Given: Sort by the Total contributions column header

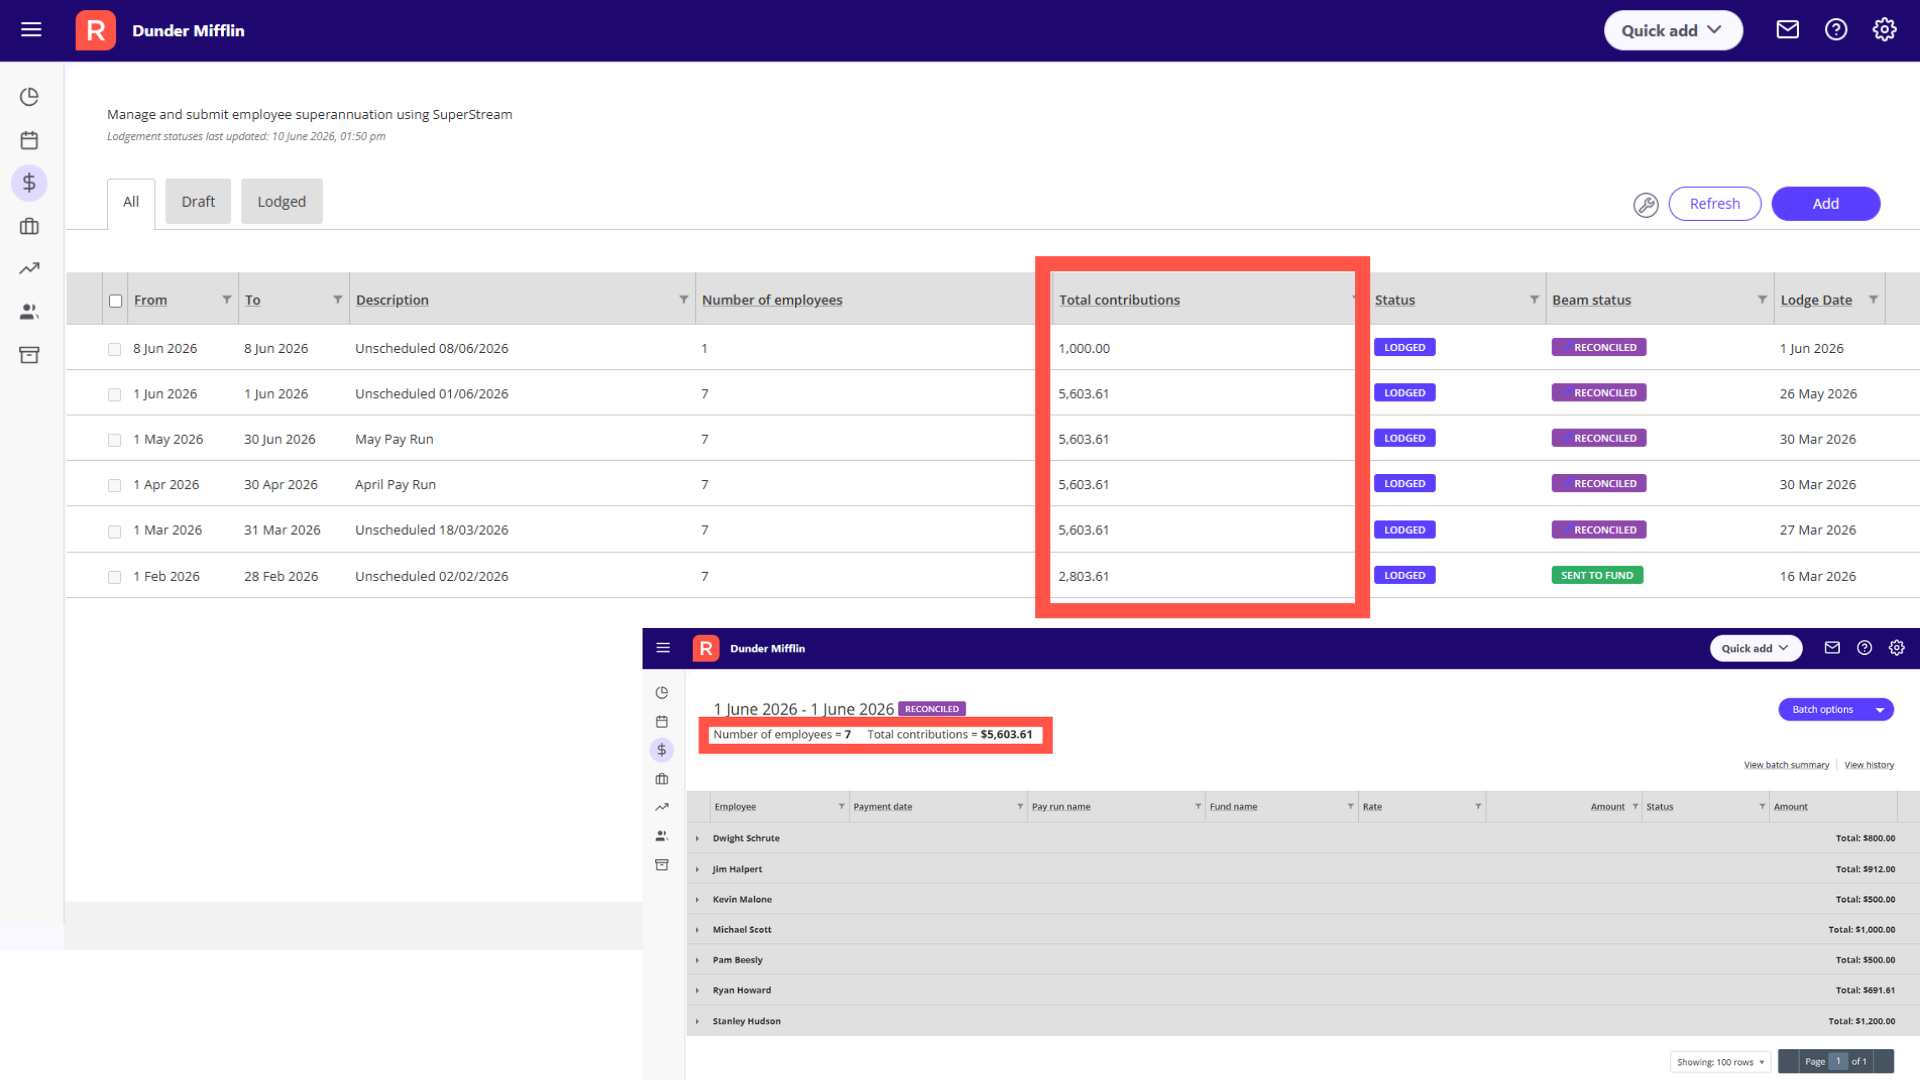Looking at the screenshot, I should pyautogui.click(x=1119, y=300).
